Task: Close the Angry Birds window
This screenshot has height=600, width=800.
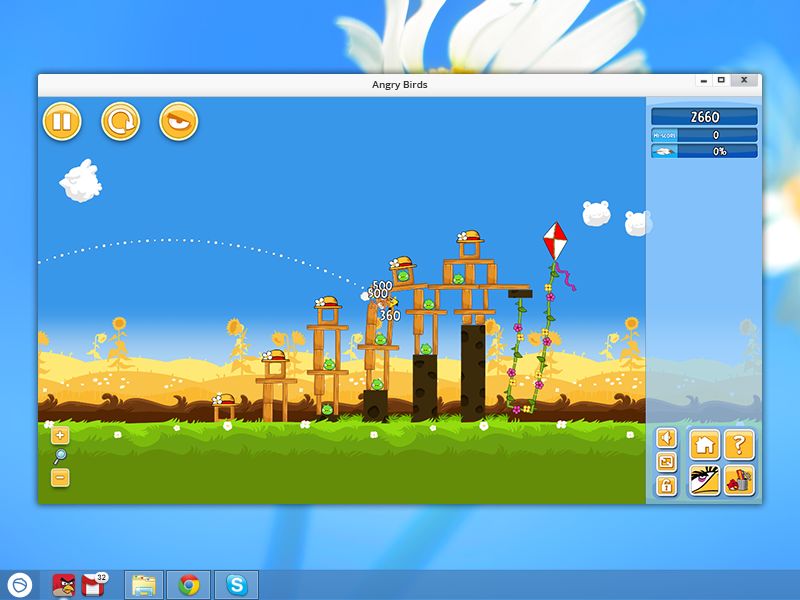Action: [744, 80]
